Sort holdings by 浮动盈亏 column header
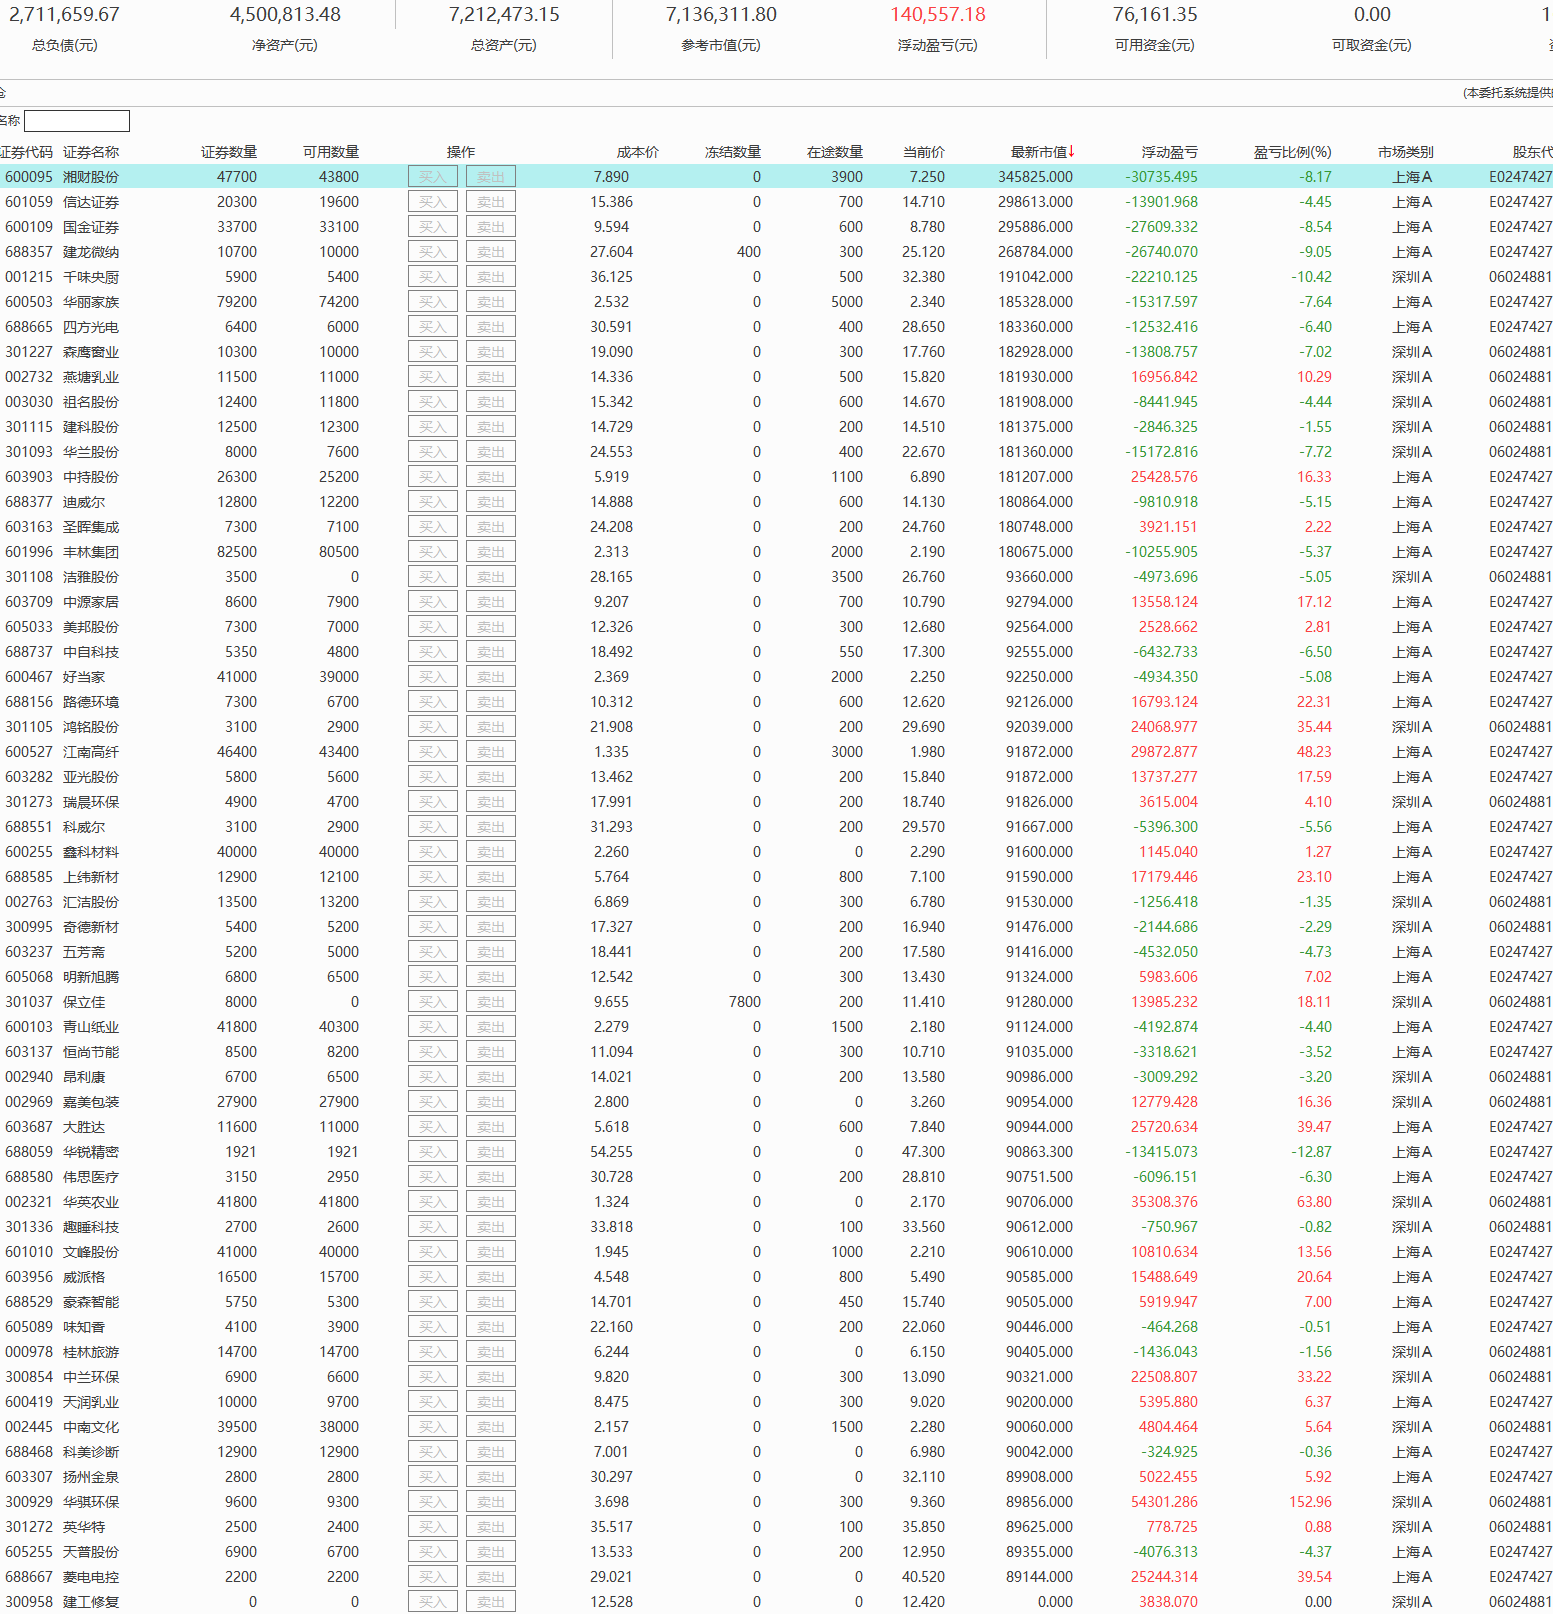The width and height of the screenshot is (1553, 1614). (1169, 152)
